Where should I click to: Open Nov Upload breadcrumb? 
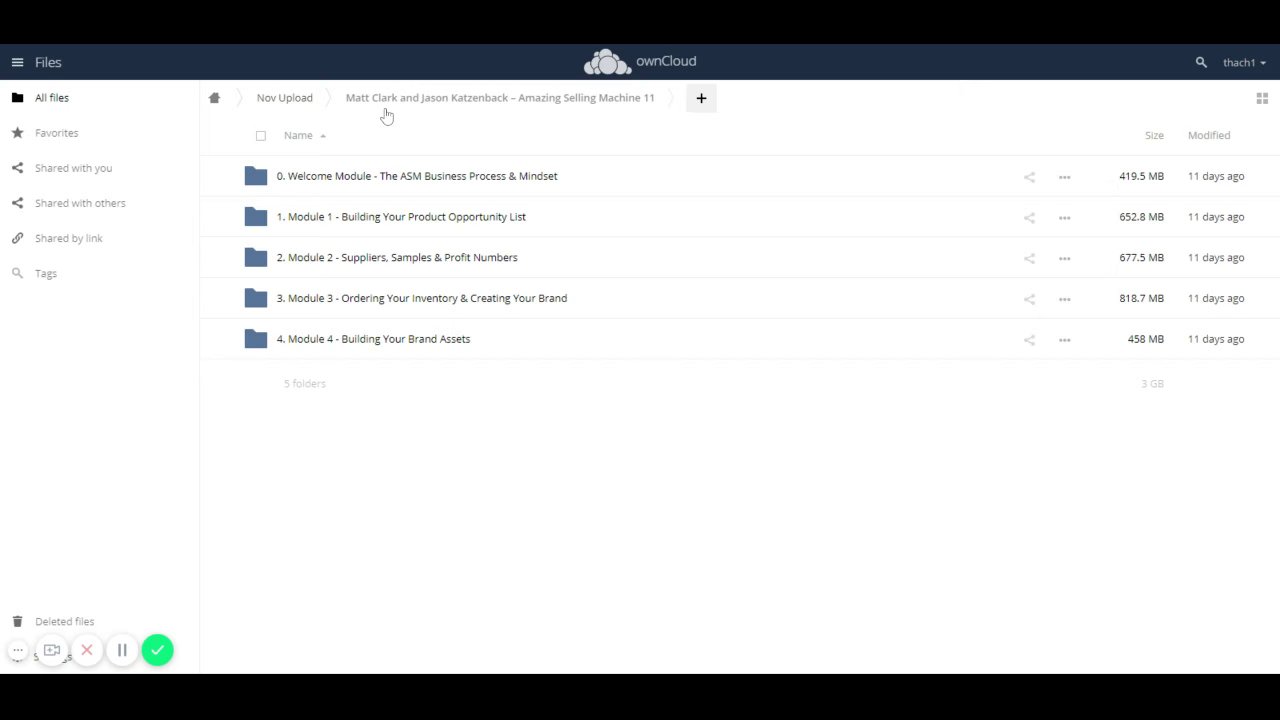pyautogui.click(x=285, y=98)
